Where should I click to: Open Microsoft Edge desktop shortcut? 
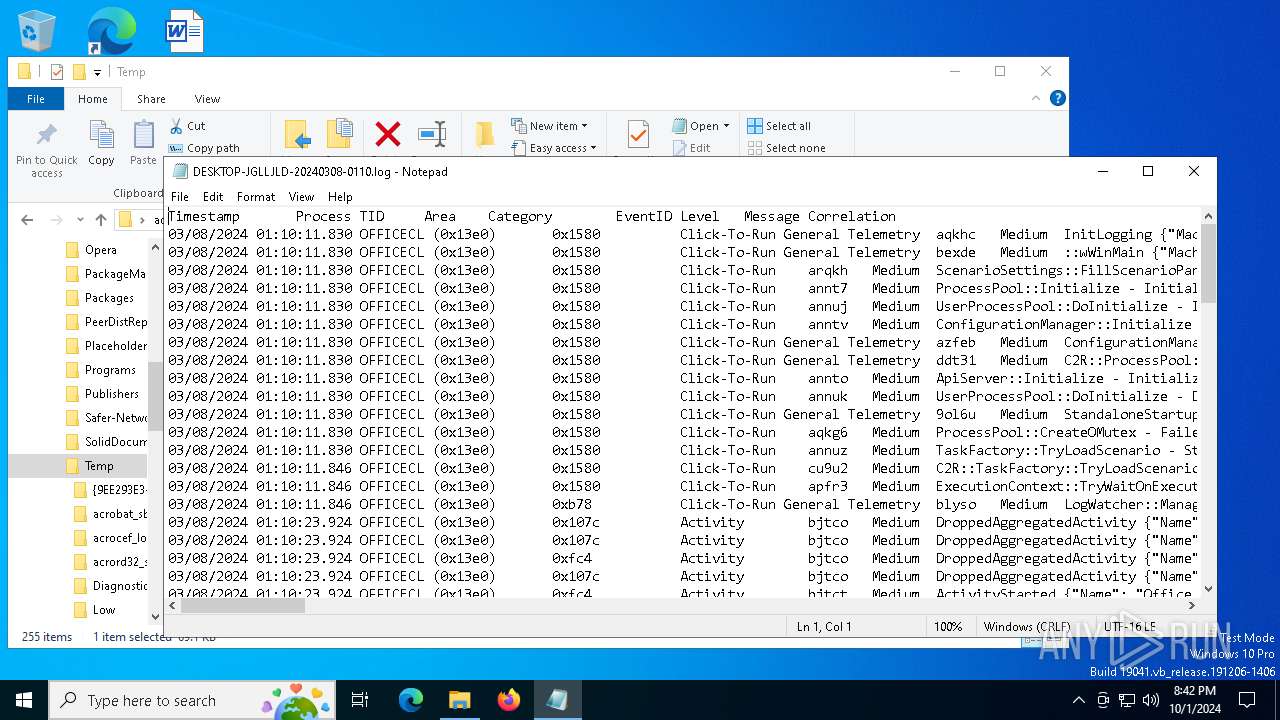point(111,31)
